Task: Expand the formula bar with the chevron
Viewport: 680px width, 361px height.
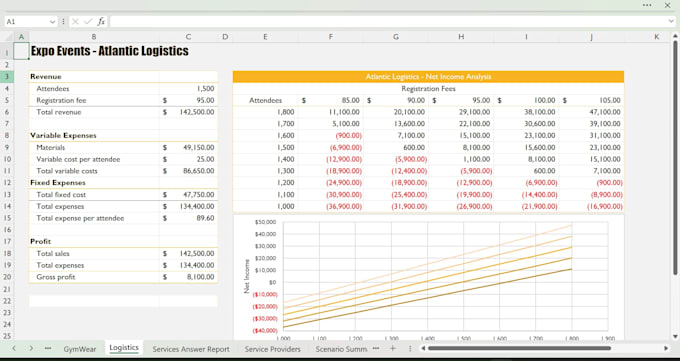Action: click(x=671, y=21)
